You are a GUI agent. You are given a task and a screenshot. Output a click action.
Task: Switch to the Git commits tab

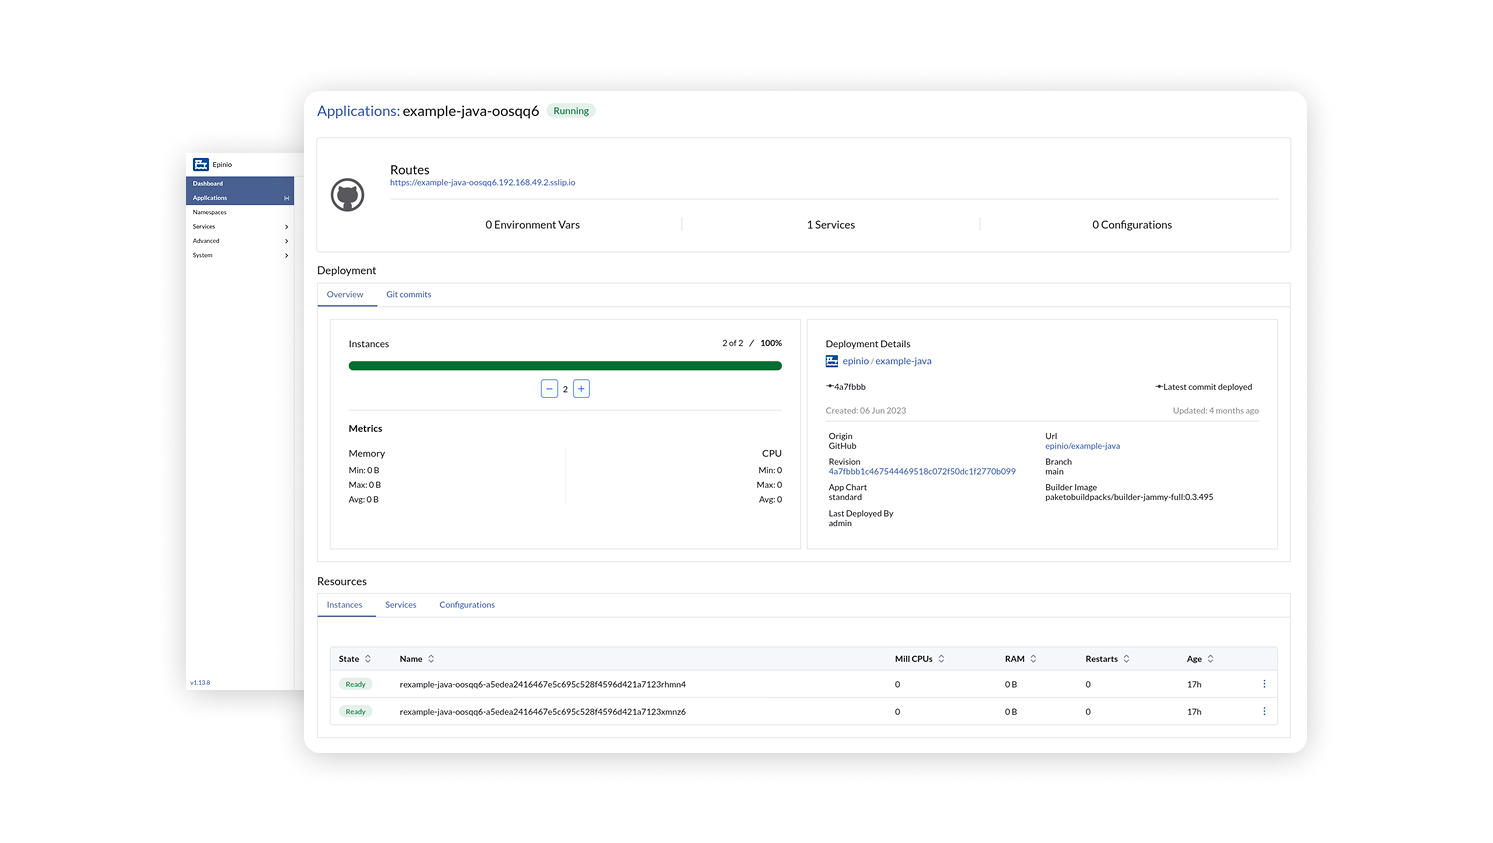click(408, 295)
